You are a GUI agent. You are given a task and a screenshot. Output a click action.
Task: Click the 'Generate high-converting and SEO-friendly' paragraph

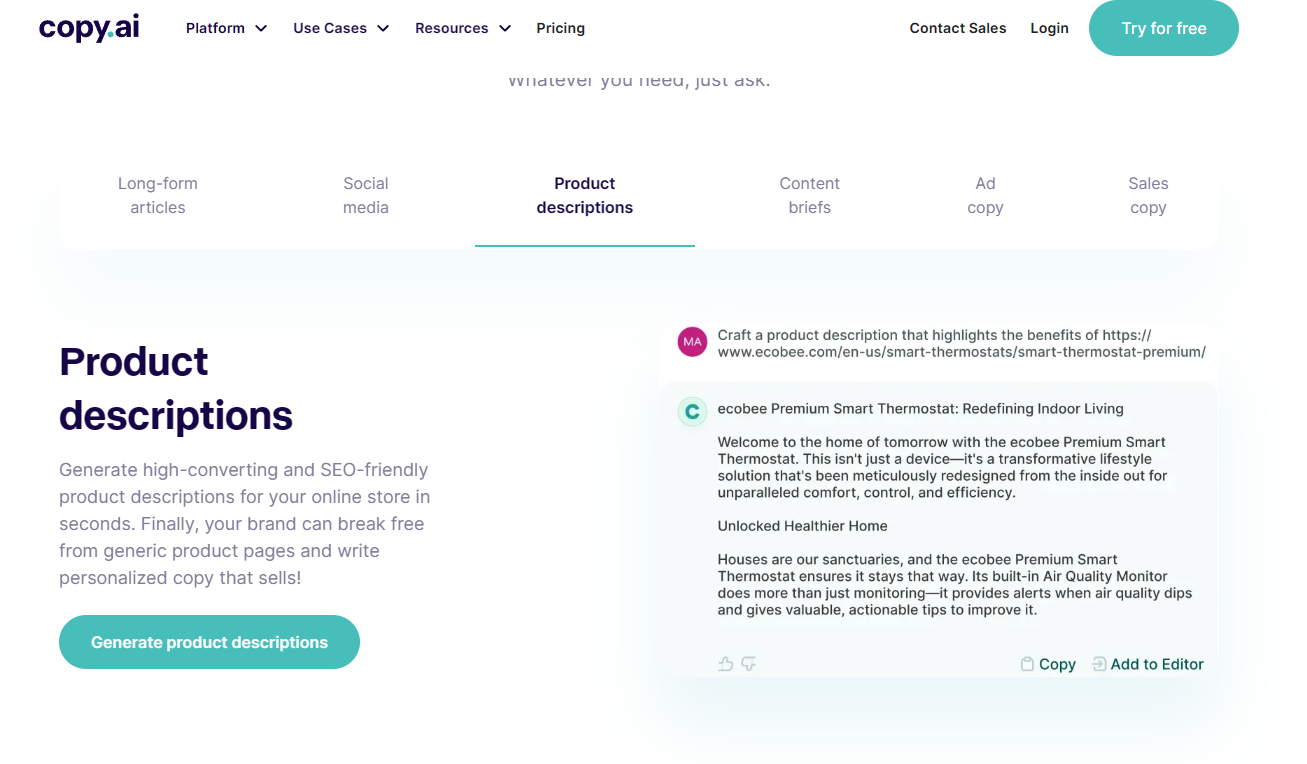(245, 524)
